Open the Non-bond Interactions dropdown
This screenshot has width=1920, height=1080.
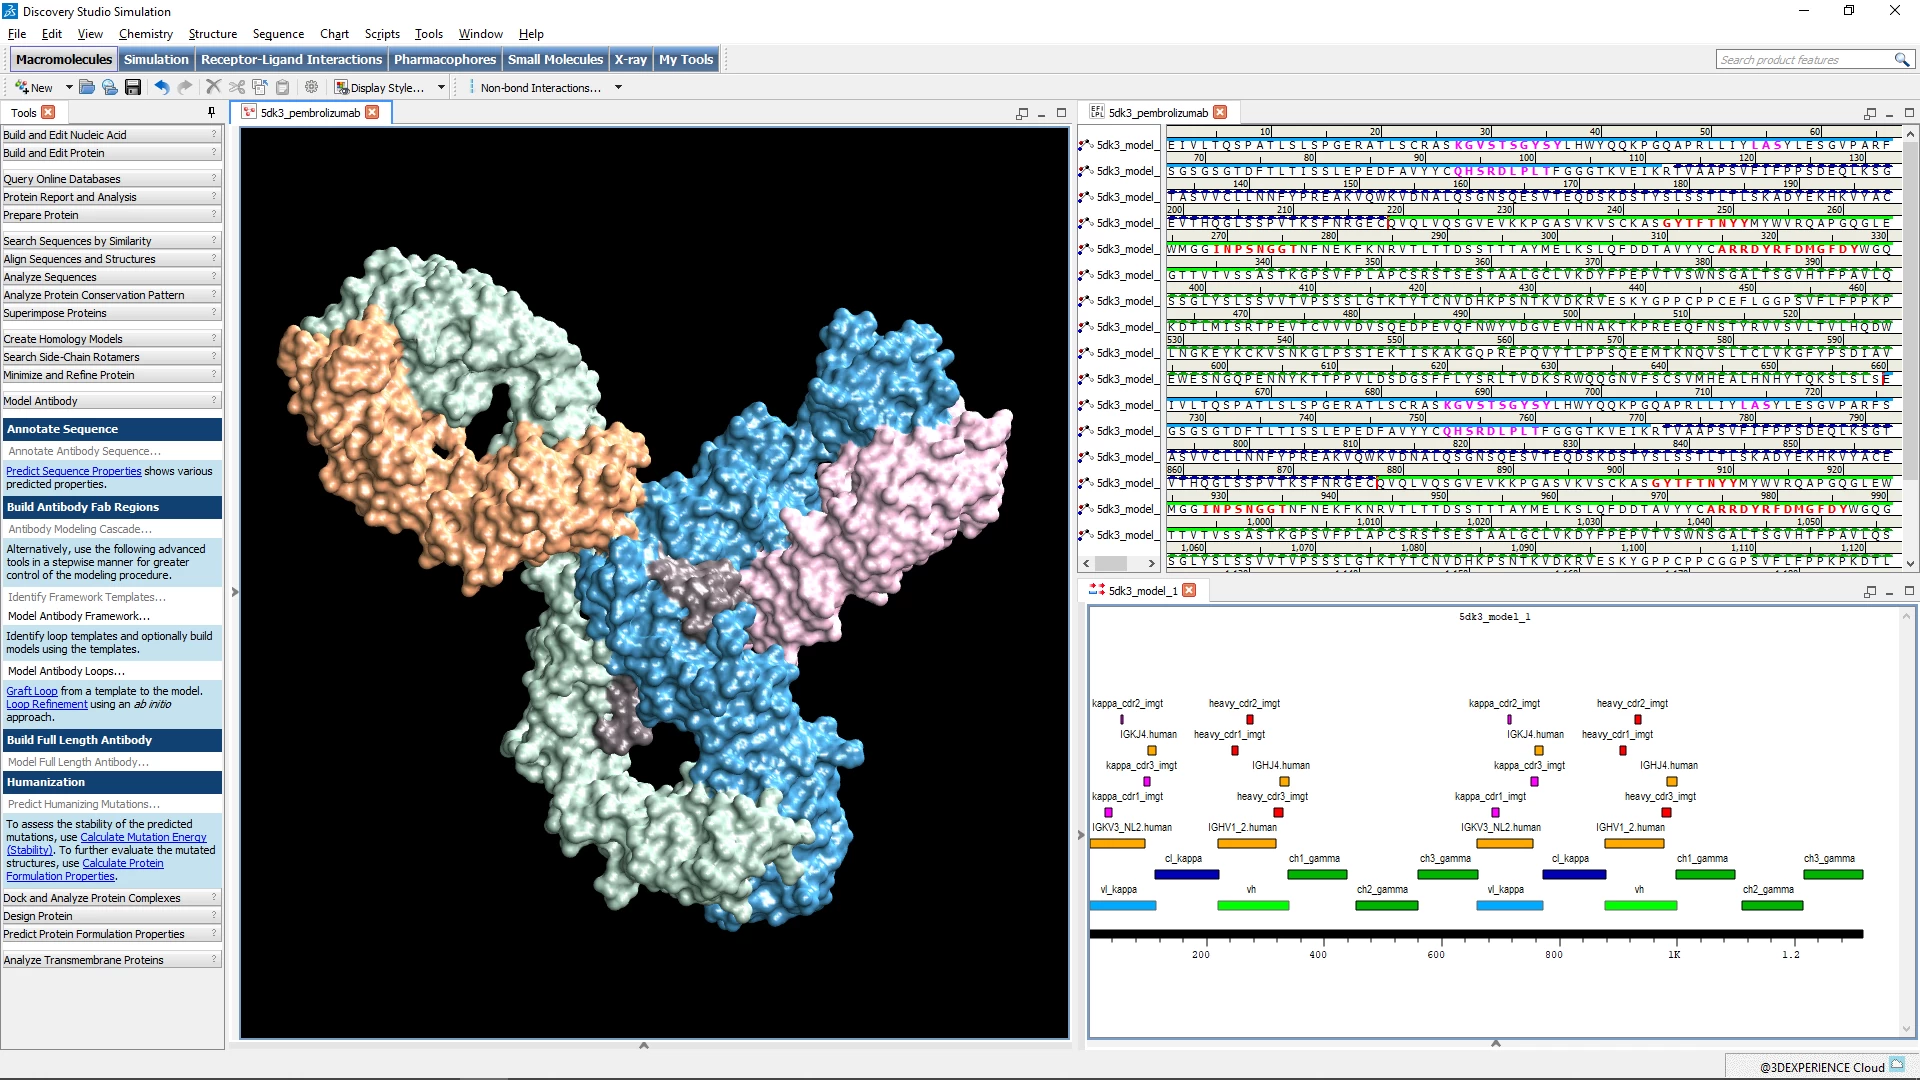click(619, 87)
